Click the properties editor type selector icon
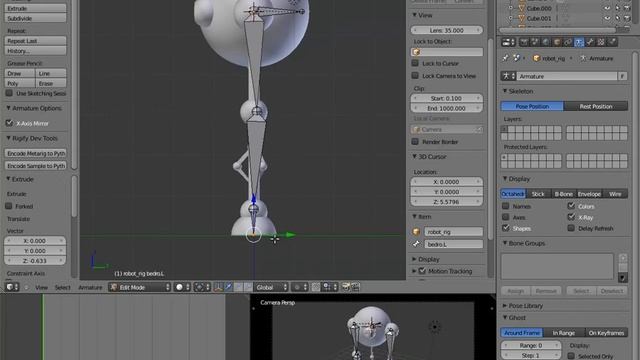The width and height of the screenshot is (640, 360). (x=508, y=42)
